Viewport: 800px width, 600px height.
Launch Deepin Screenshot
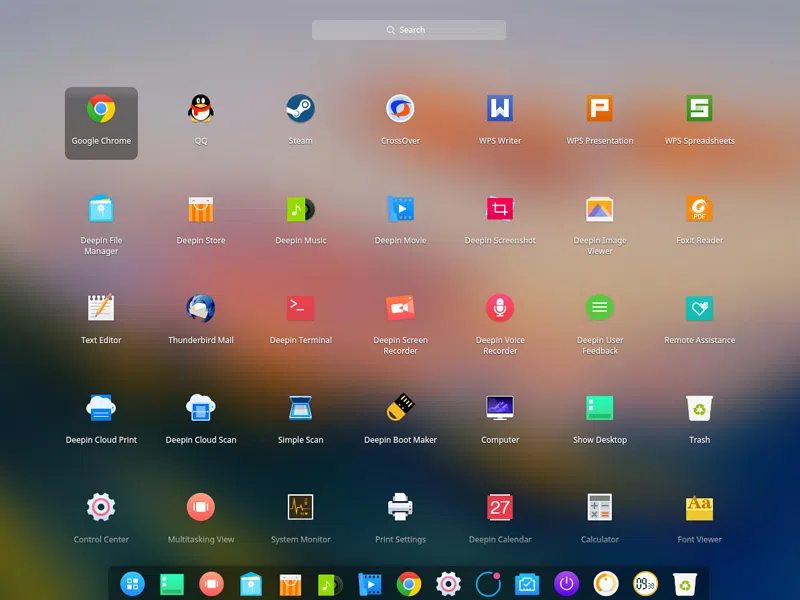point(500,208)
